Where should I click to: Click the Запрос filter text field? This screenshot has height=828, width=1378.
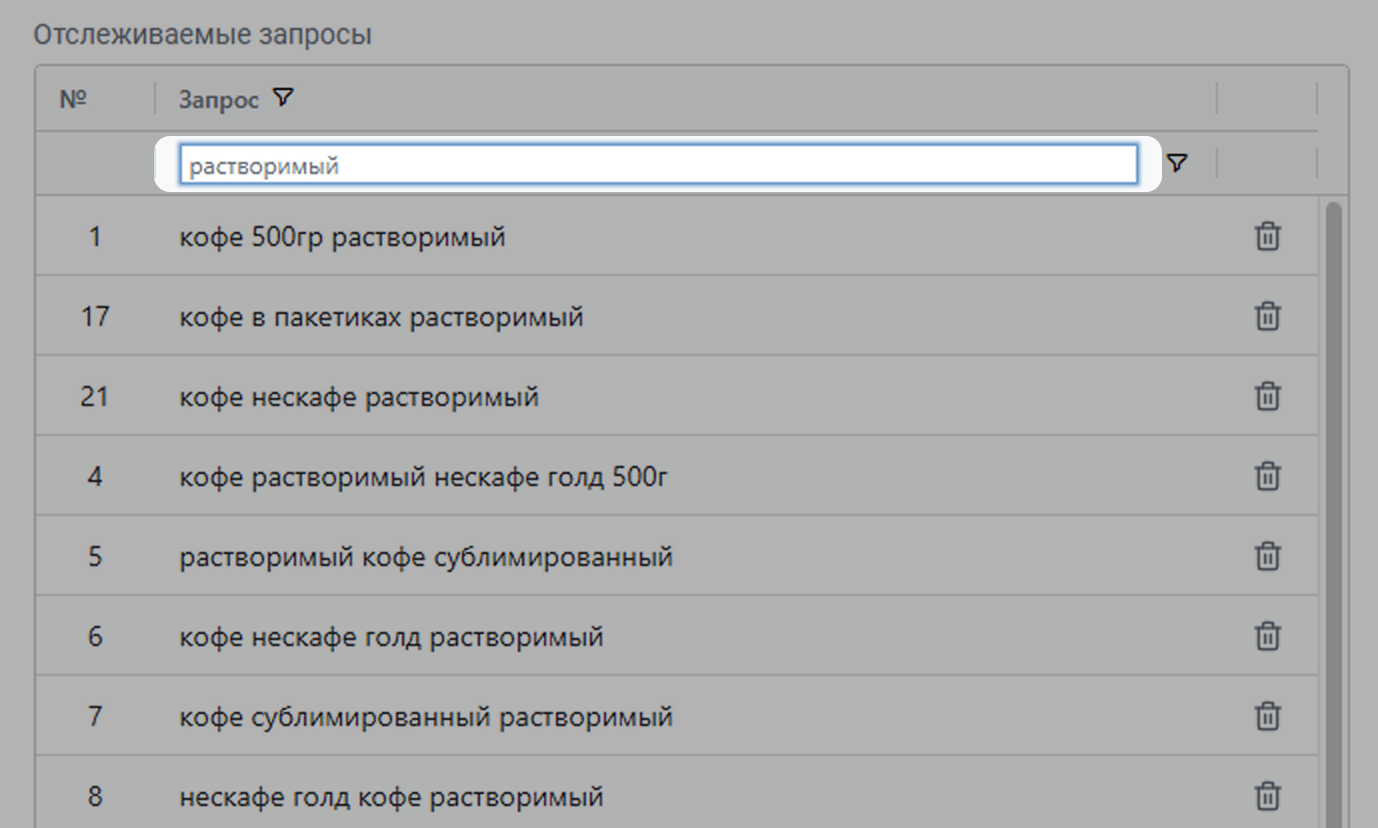tap(657, 165)
